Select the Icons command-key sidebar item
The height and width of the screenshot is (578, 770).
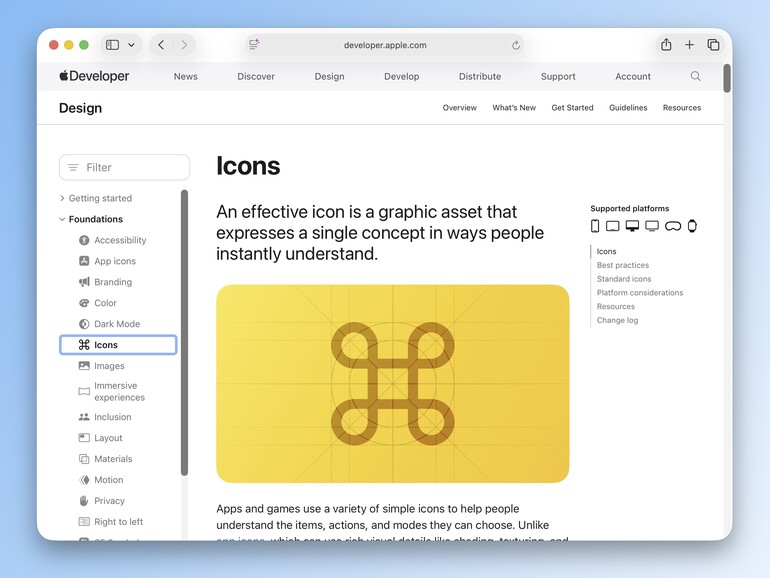pyautogui.click(x=118, y=345)
